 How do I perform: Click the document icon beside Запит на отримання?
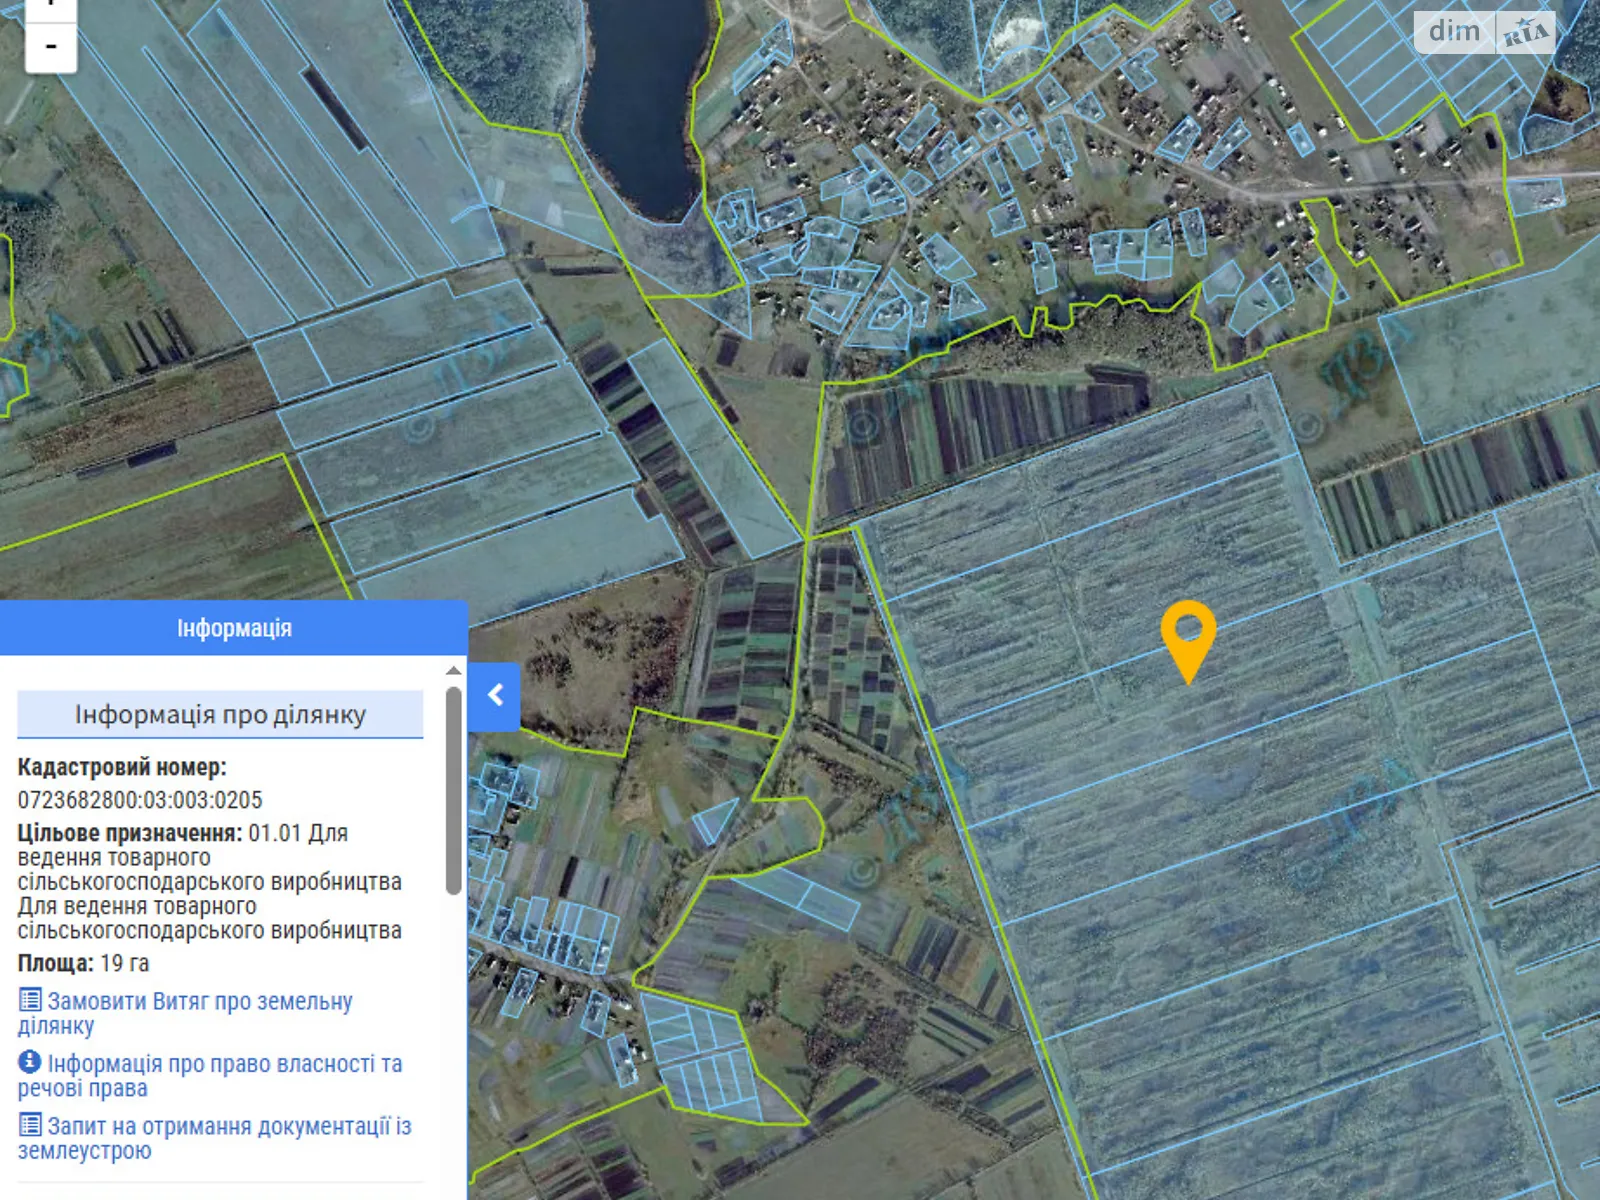coord(30,1125)
